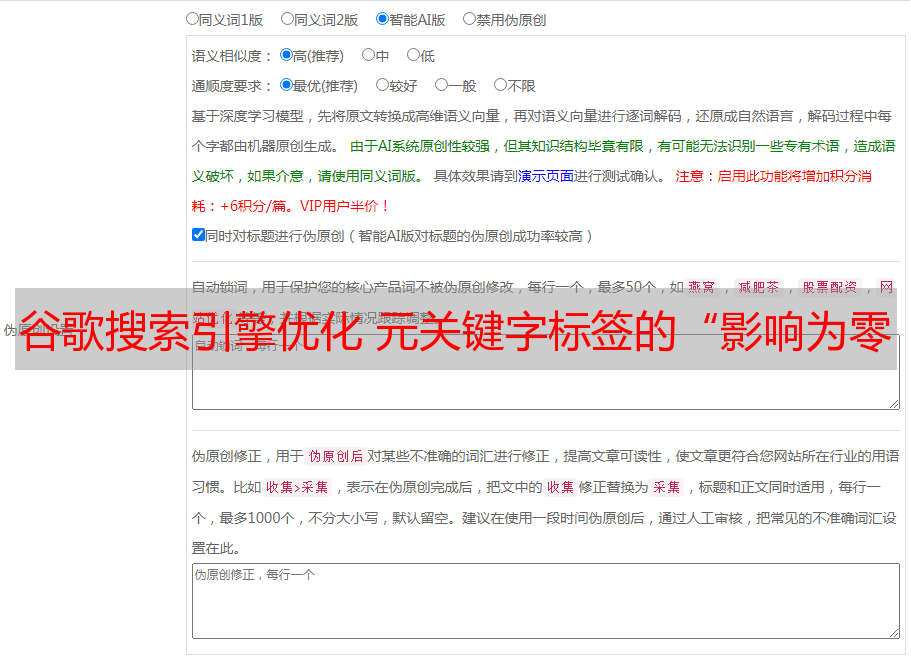
Task: Click the VIP用户半价 red notice text
Action: point(344,206)
